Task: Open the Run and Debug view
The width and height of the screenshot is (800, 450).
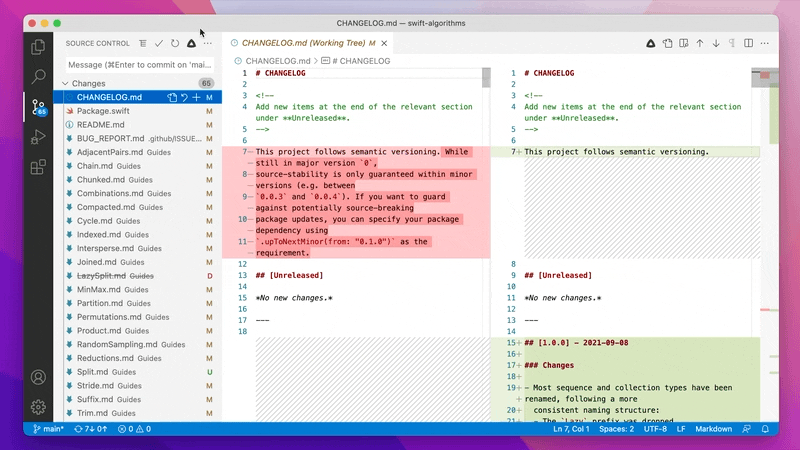Action: [x=38, y=137]
